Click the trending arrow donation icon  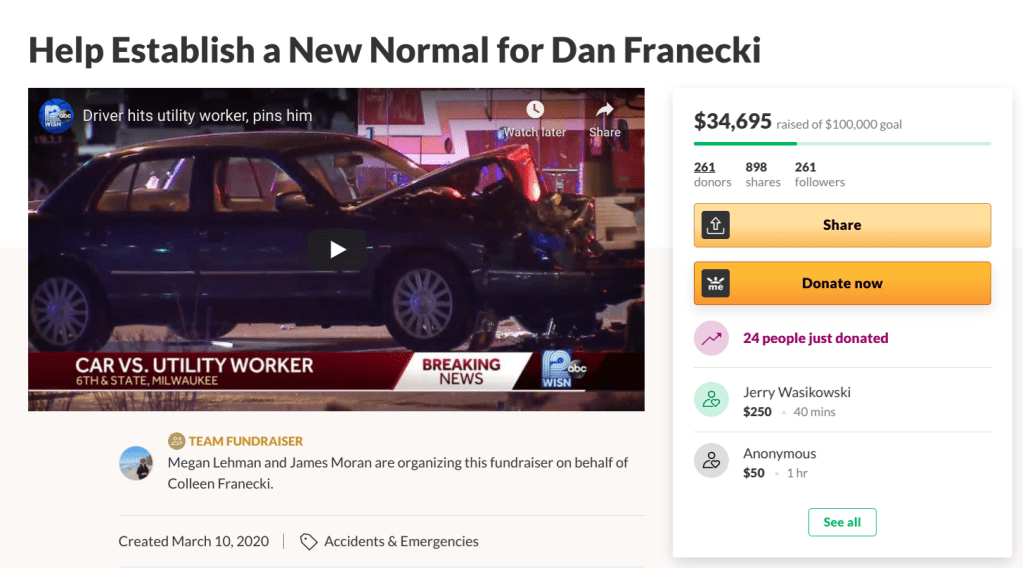pyautogui.click(x=711, y=338)
